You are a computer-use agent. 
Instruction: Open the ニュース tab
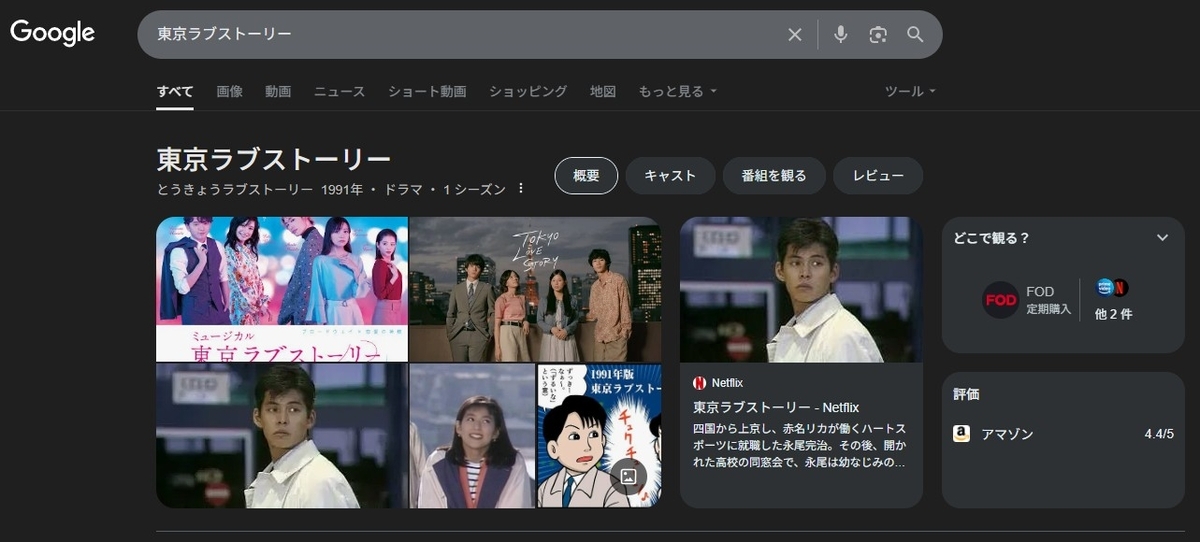click(x=340, y=91)
